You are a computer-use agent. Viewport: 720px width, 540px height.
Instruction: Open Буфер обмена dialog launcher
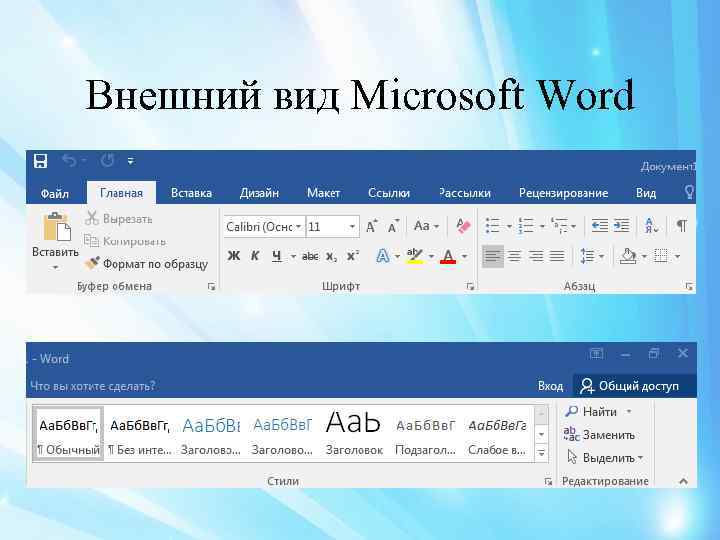pos(211,287)
